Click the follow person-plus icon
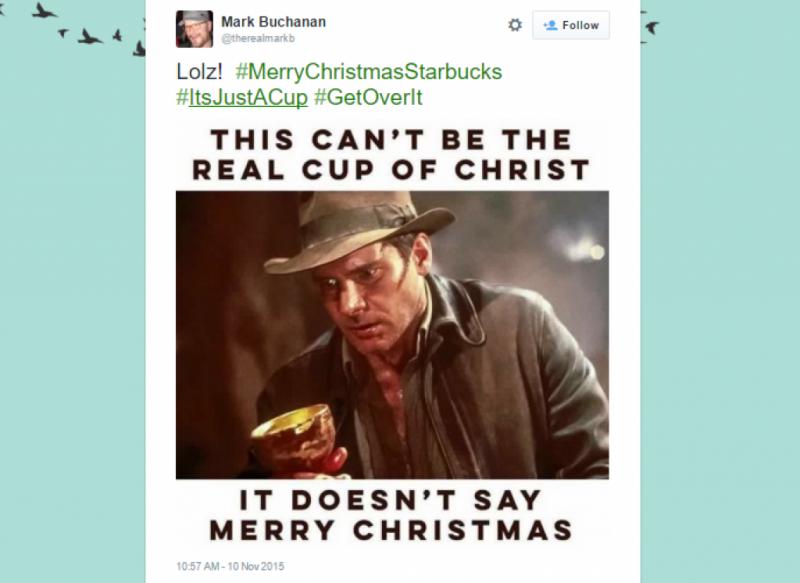Screen dimensions: 800x583 tap(550, 25)
